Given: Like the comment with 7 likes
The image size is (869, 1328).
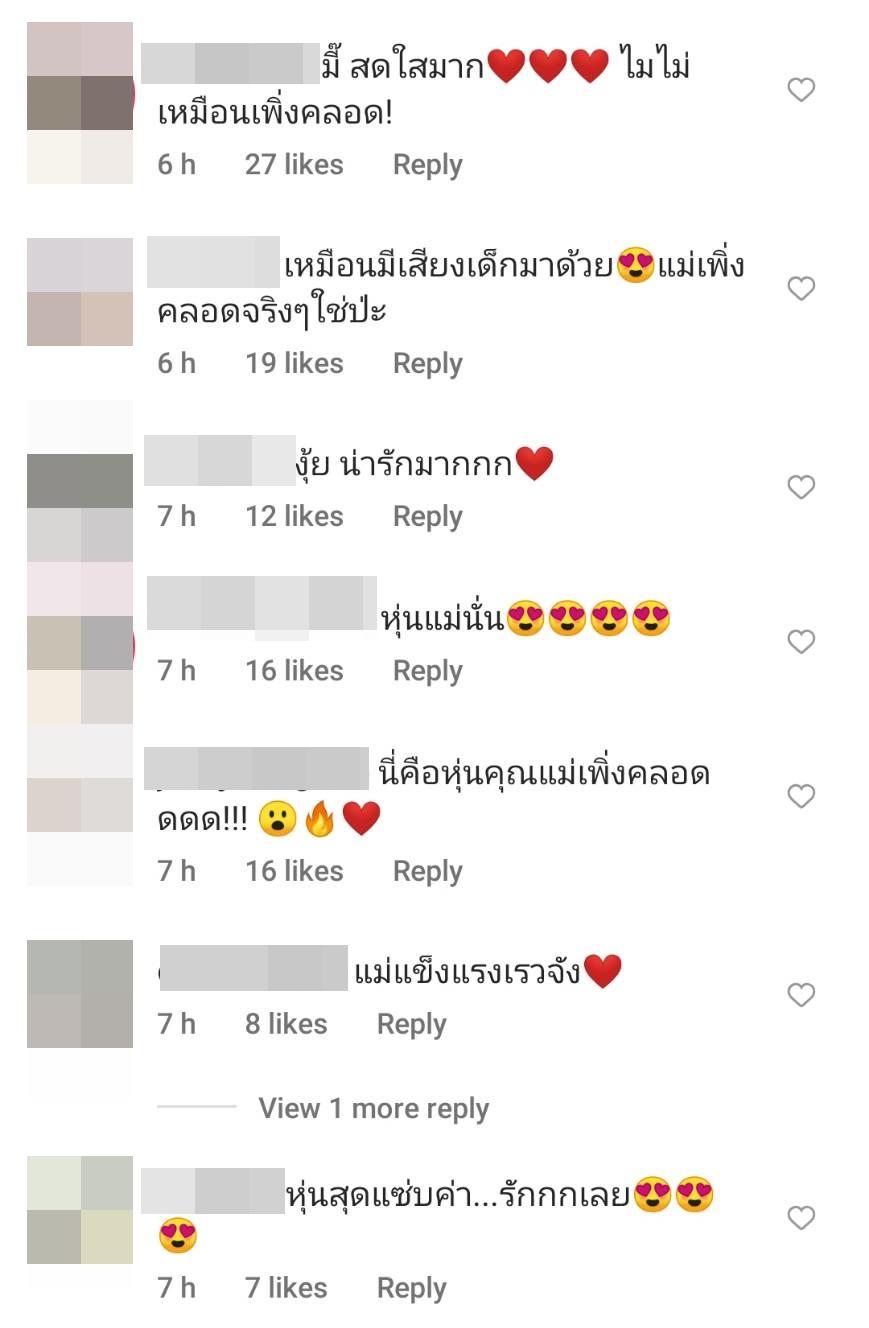Looking at the screenshot, I should (801, 1218).
